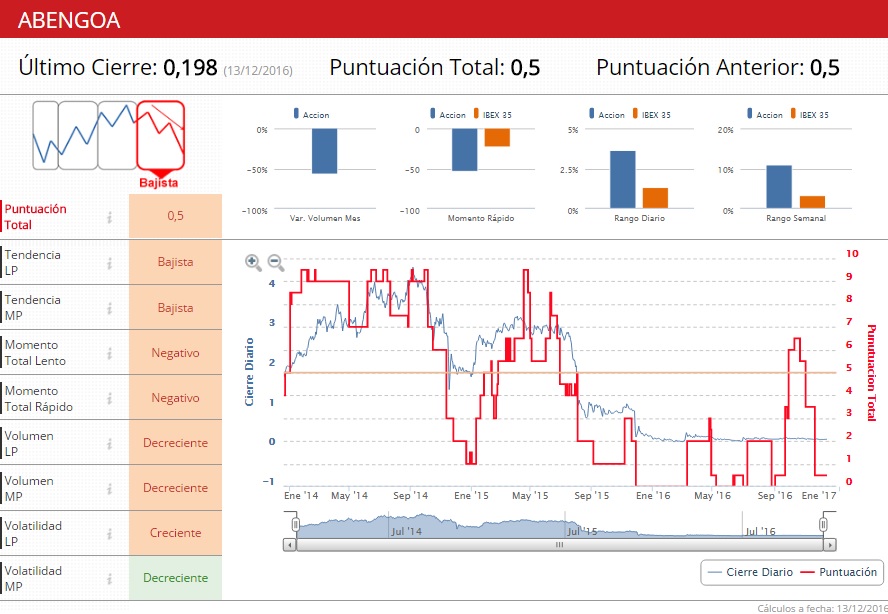888x614 pixels.
Task: Open info icon for Volumen MP
Action: 109,488
